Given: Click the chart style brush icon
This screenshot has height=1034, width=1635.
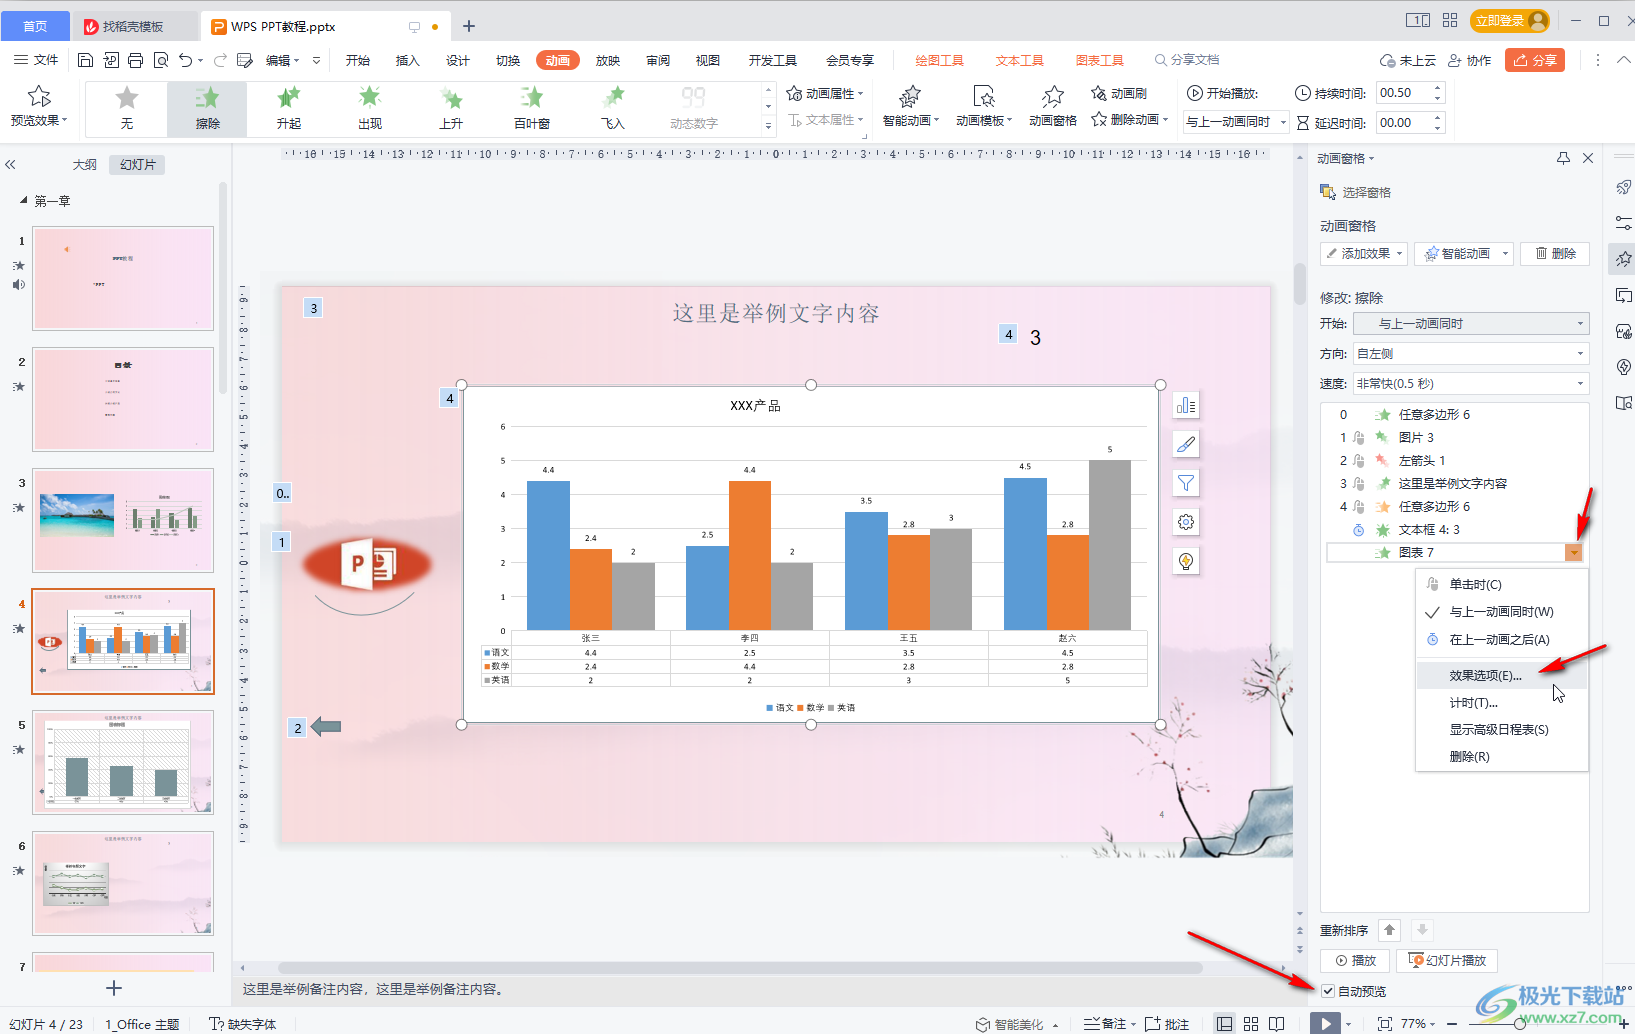Looking at the screenshot, I should (x=1186, y=444).
